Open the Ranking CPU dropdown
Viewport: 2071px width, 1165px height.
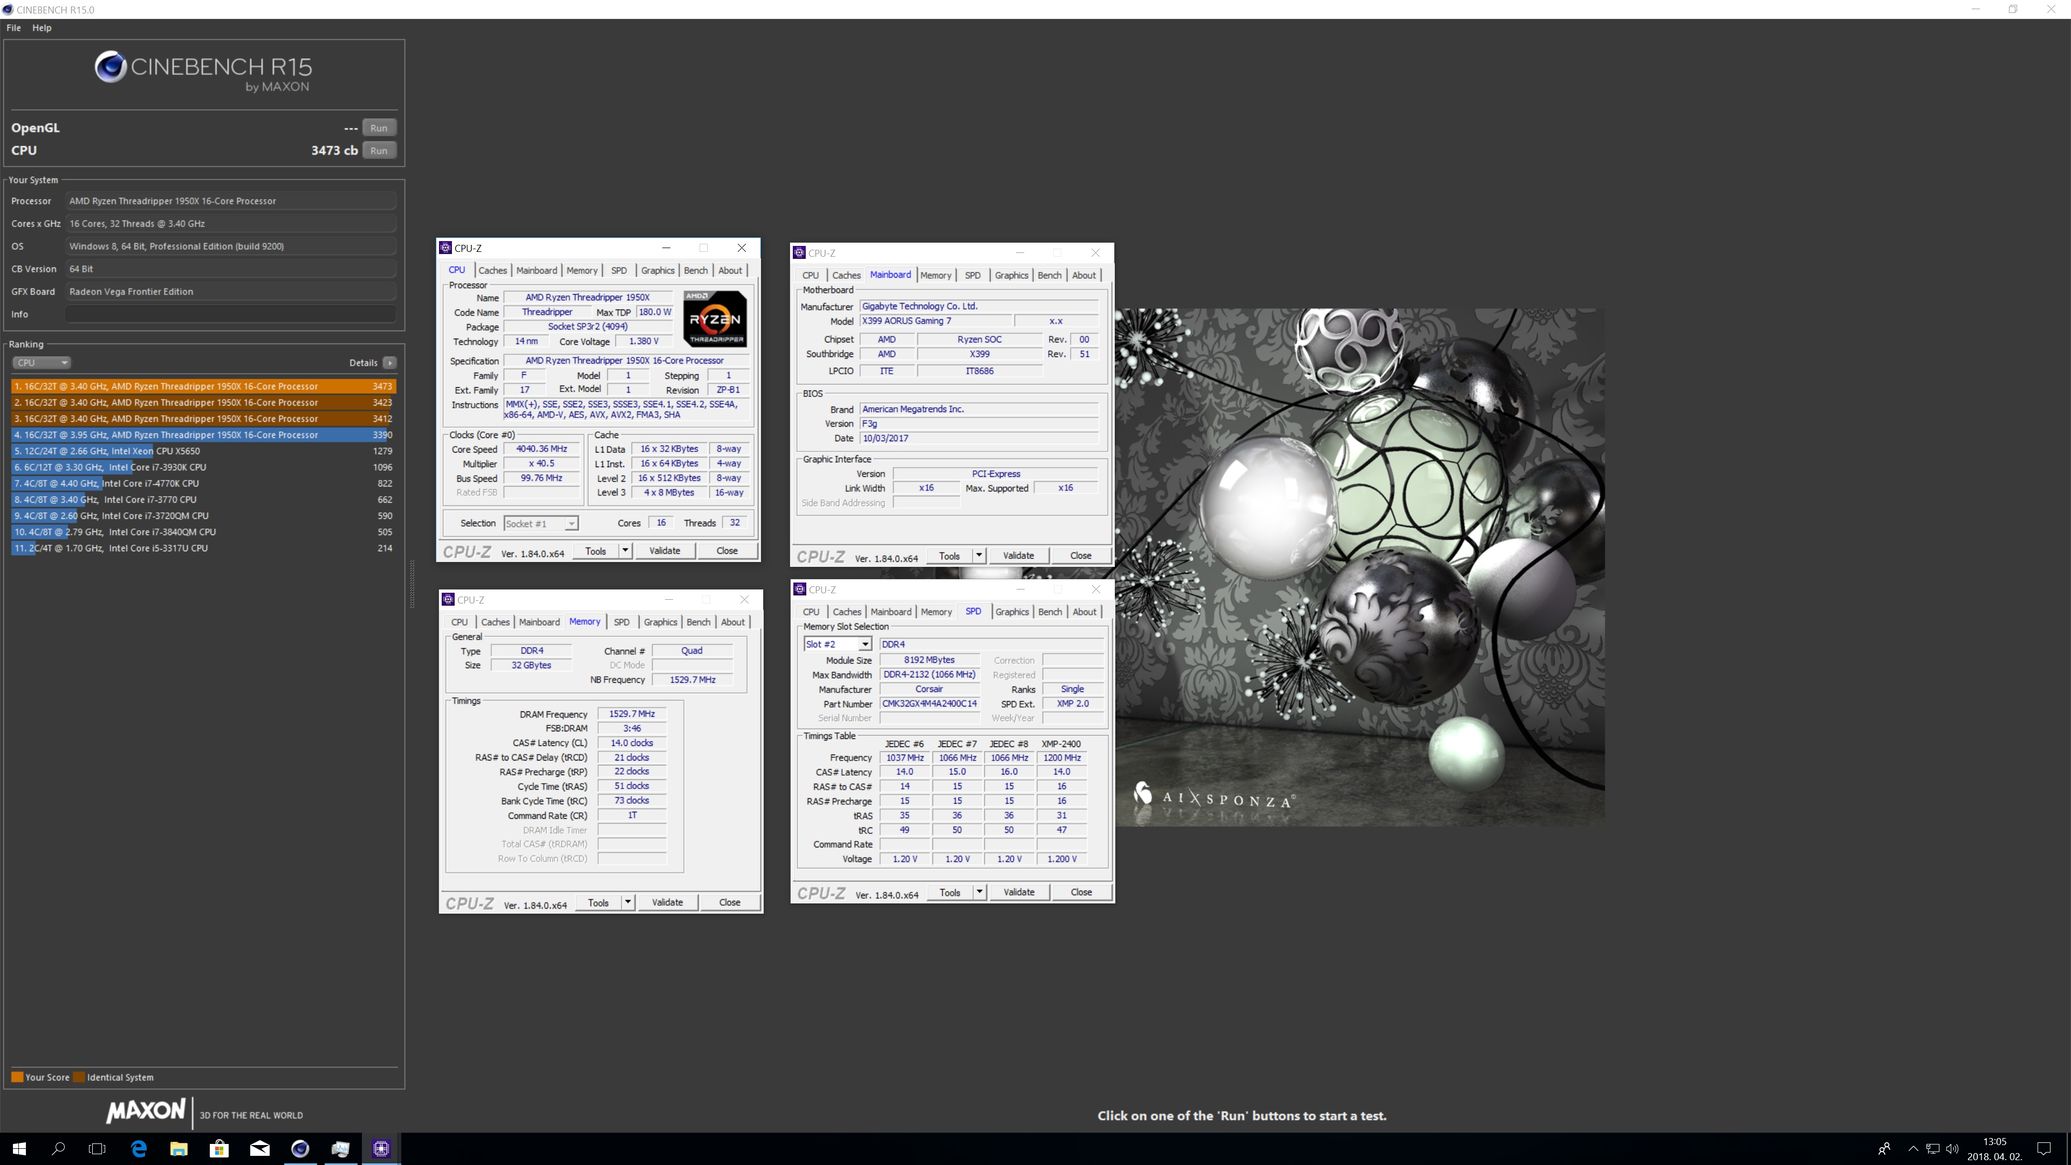tap(41, 363)
